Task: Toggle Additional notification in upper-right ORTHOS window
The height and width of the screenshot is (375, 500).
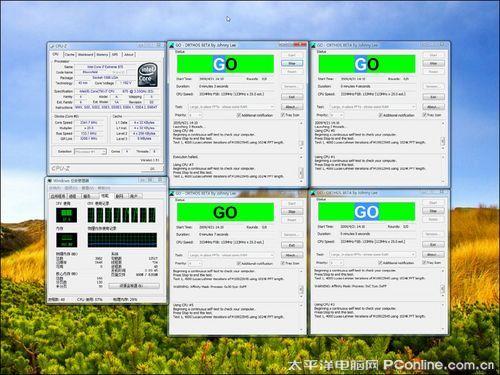Action: coord(380,115)
